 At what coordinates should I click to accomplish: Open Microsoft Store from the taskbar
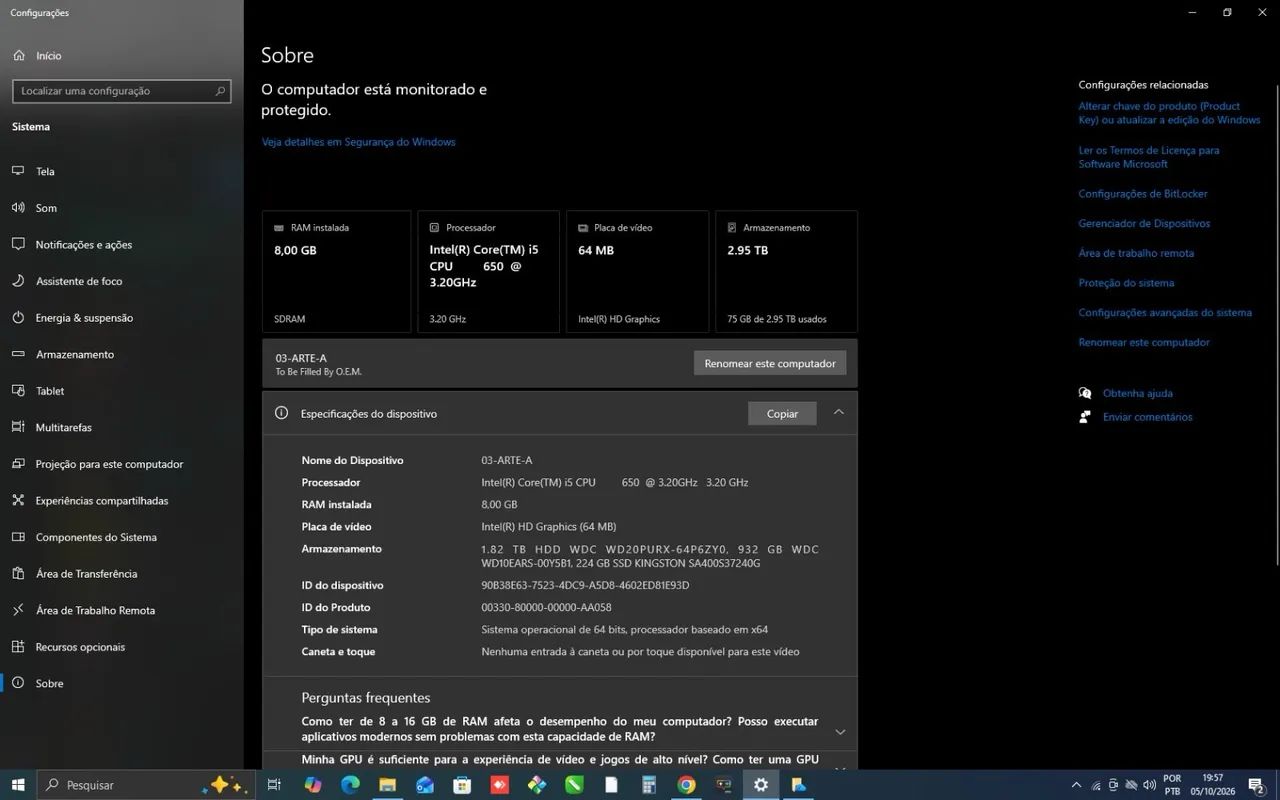tap(462, 785)
